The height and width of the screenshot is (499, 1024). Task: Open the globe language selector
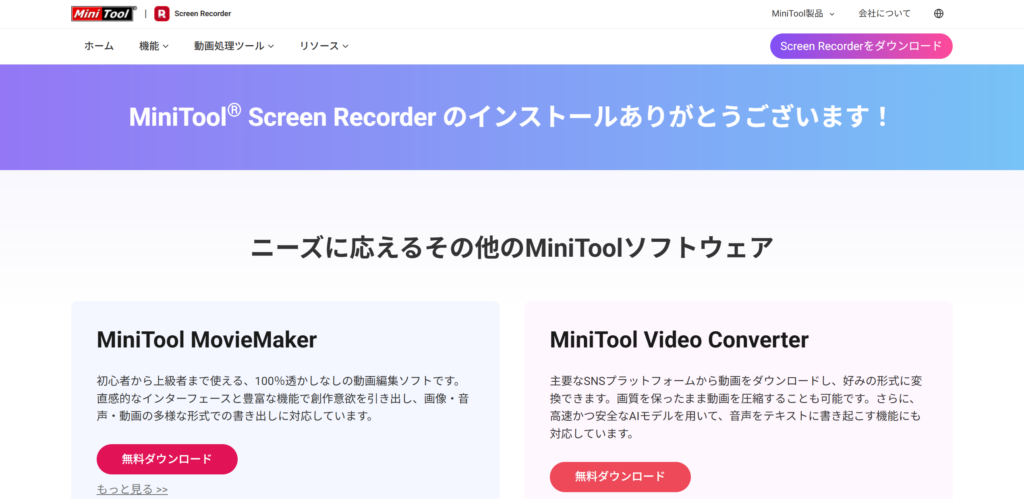click(938, 14)
